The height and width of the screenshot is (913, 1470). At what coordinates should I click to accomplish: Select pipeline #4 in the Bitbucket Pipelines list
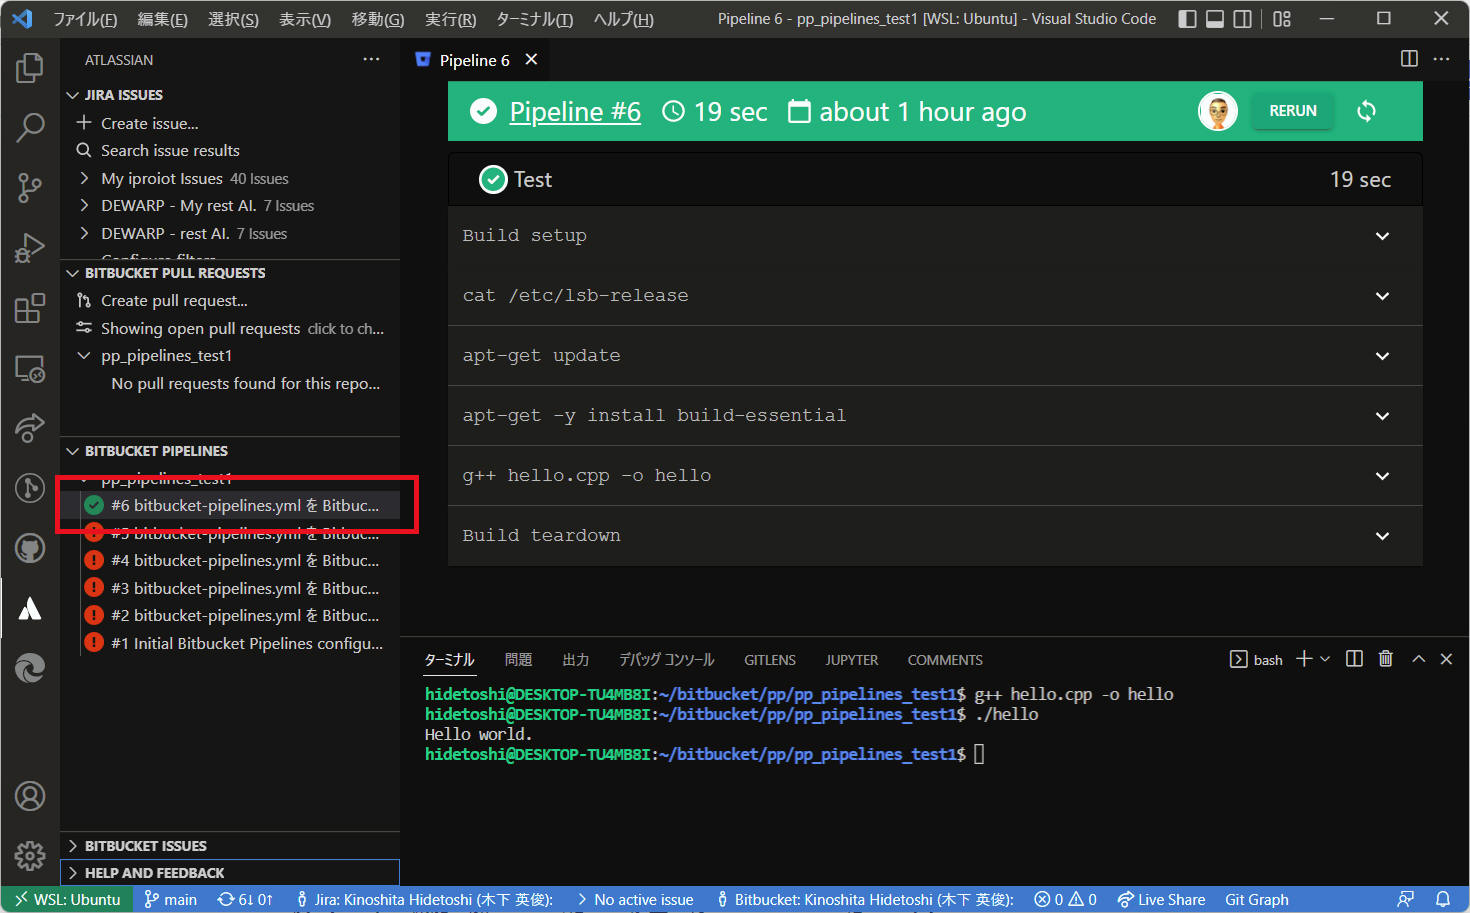point(220,560)
